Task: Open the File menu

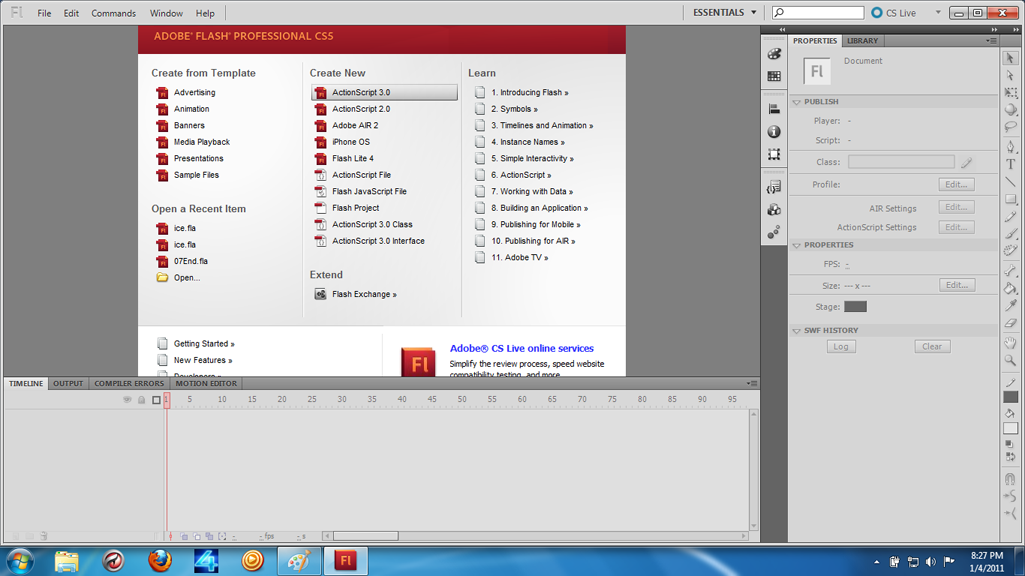Action: [44, 13]
